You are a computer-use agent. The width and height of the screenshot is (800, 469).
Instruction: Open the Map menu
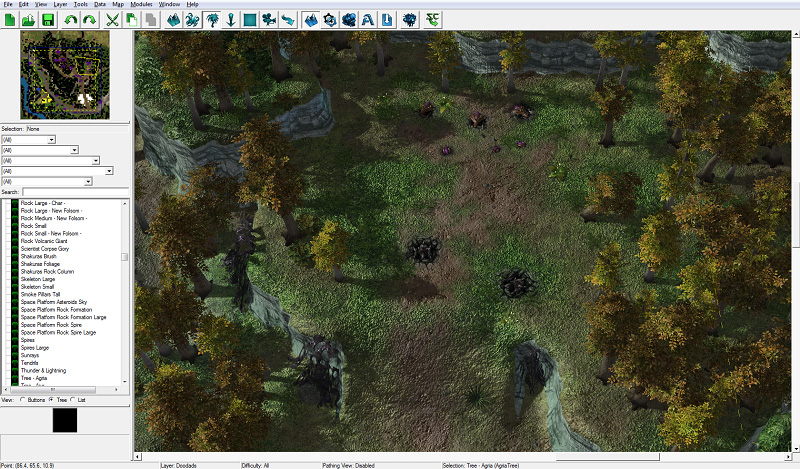click(x=118, y=4)
